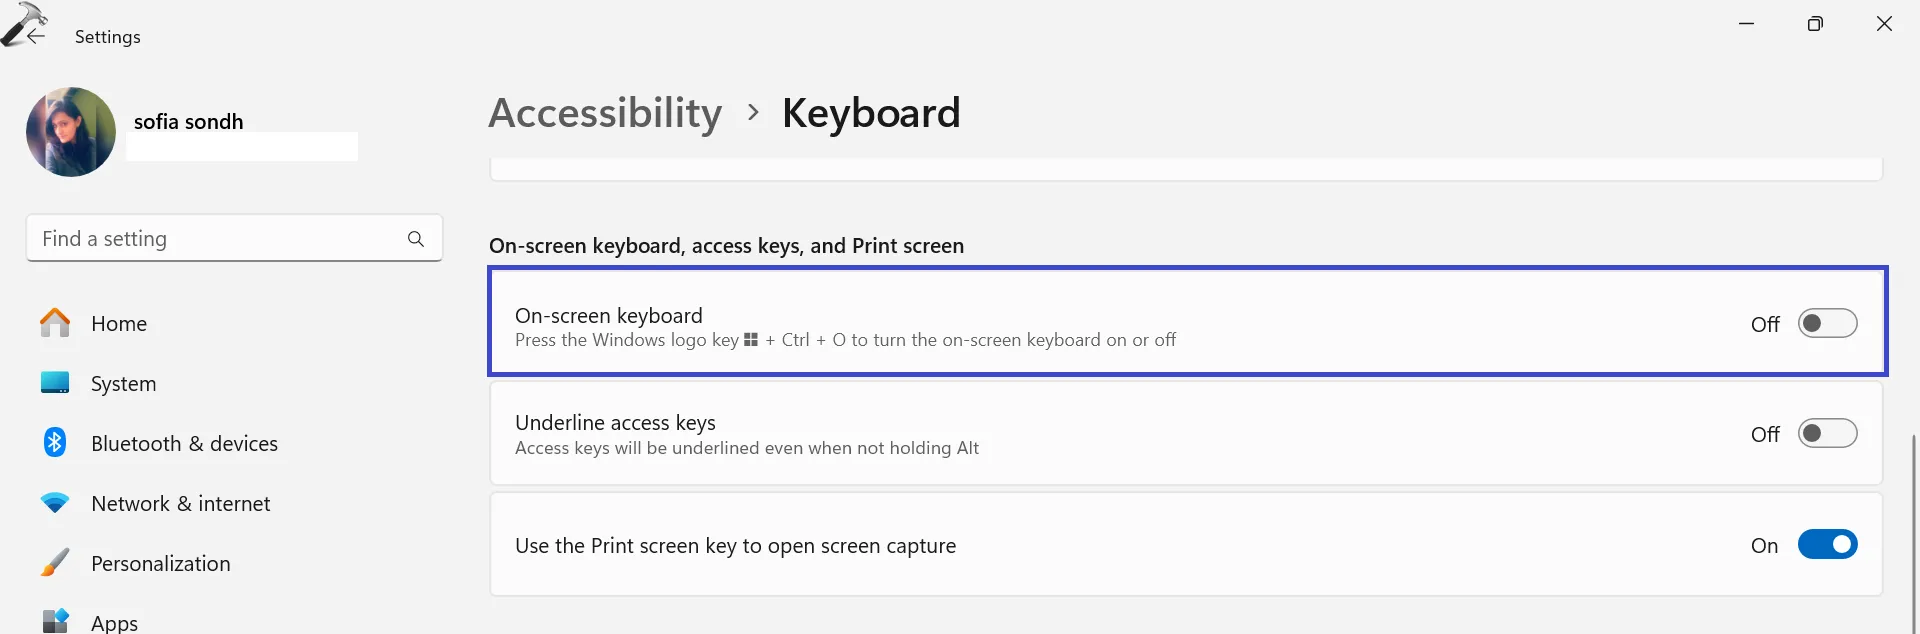1920x634 pixels.
Task: Click the user profile picture
Action: [71, 132]
